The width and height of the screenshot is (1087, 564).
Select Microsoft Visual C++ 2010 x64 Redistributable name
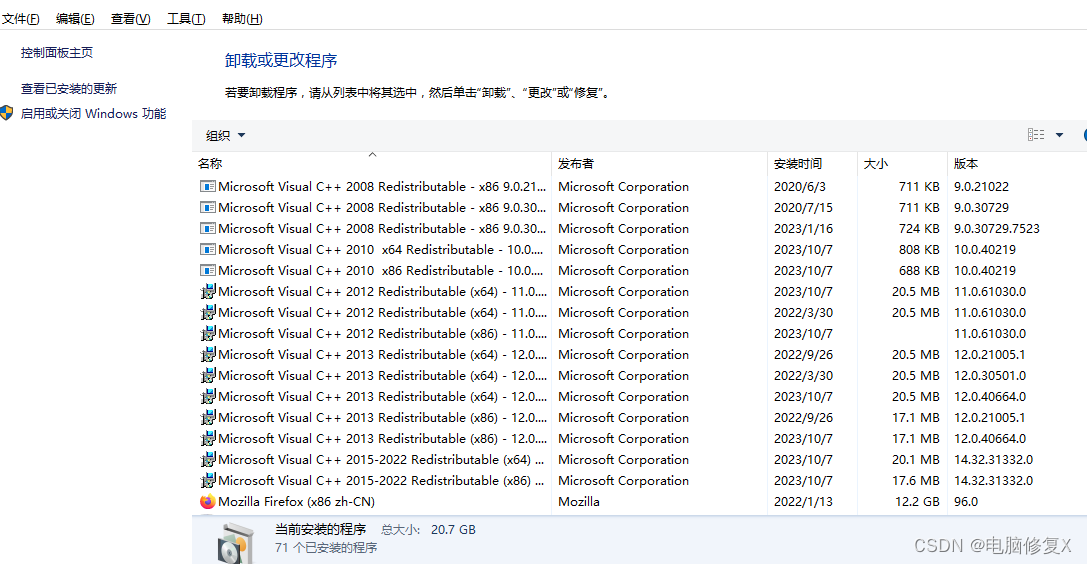pos(381,249)
